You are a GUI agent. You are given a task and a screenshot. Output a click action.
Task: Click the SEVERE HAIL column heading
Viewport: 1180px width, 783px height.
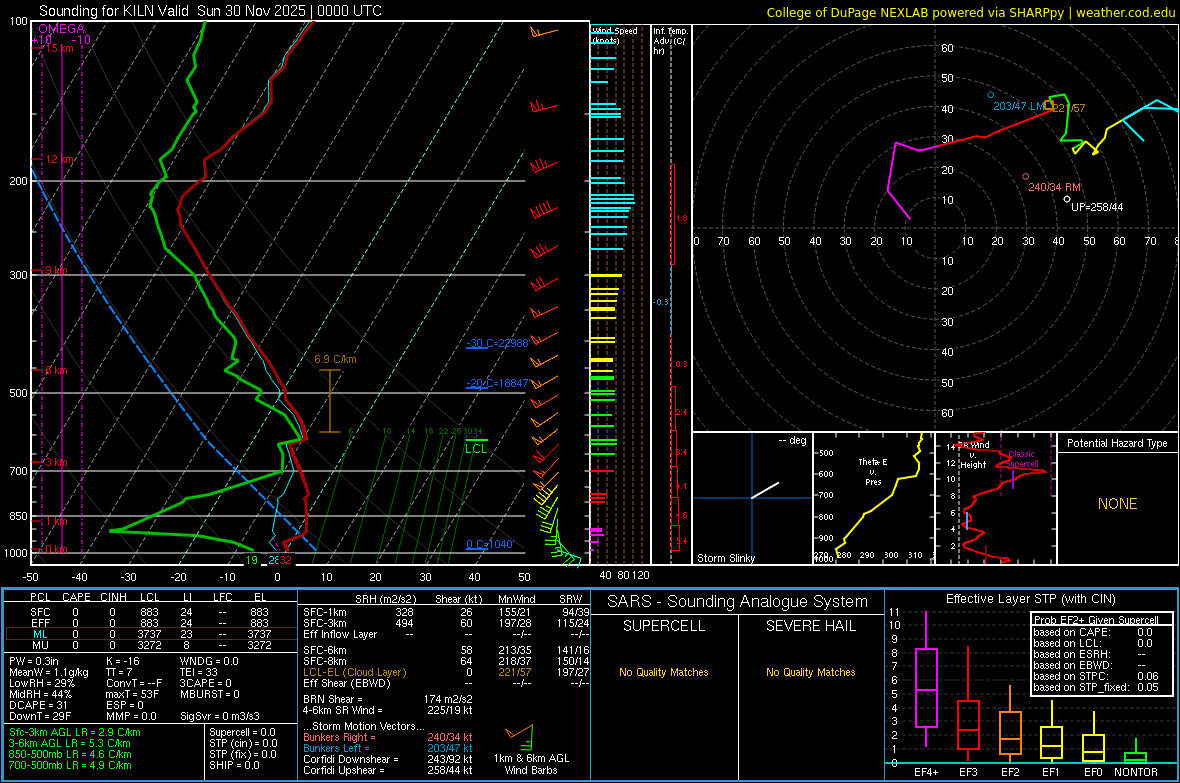click(811, 626)
